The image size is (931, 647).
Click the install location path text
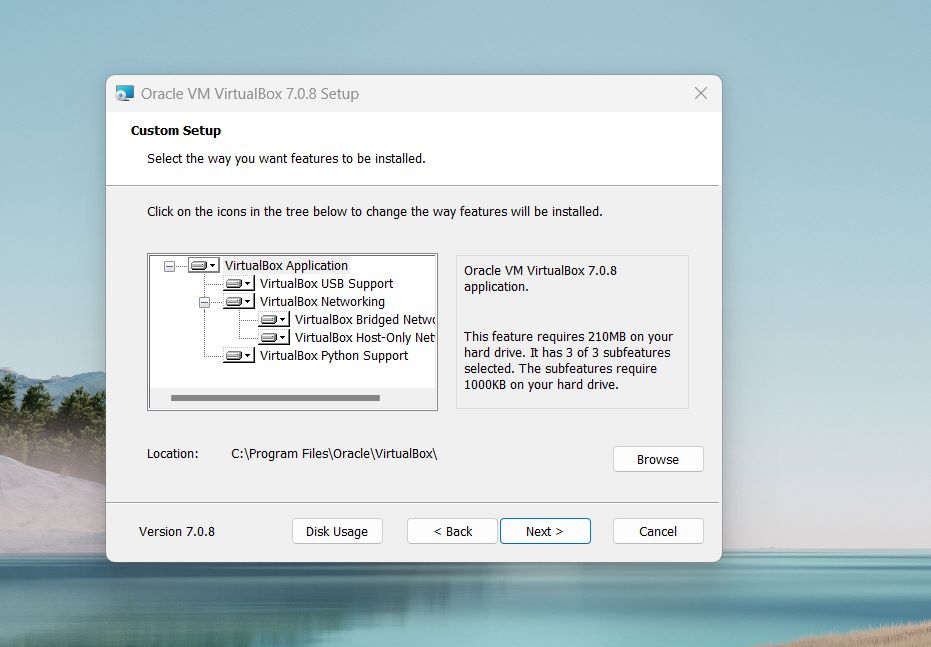[x=334, y=453]
